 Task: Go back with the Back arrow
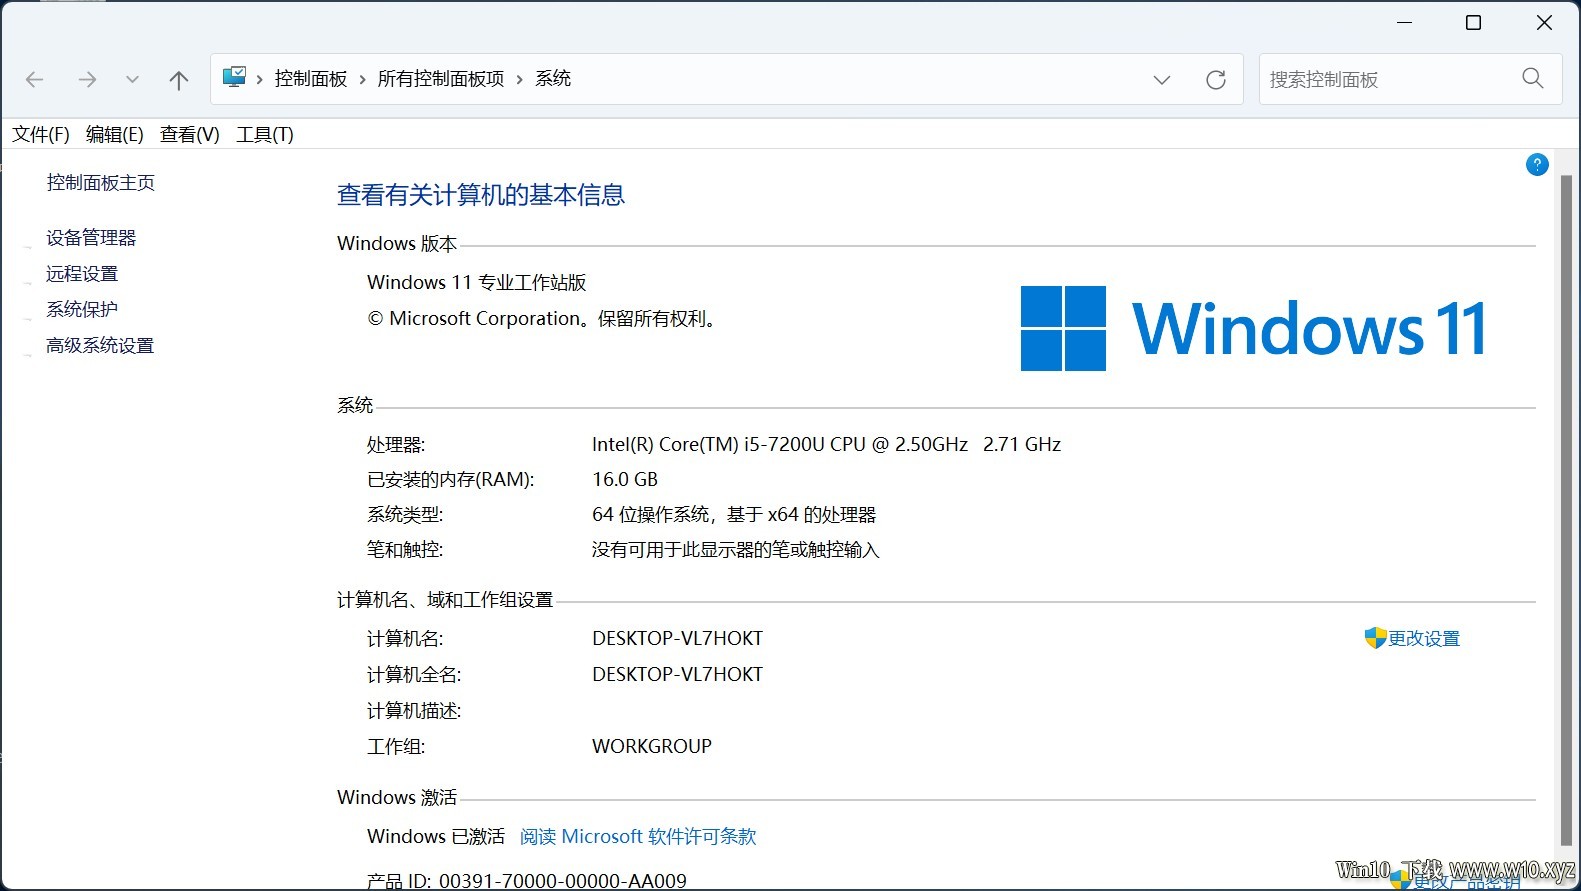(35, 80)
